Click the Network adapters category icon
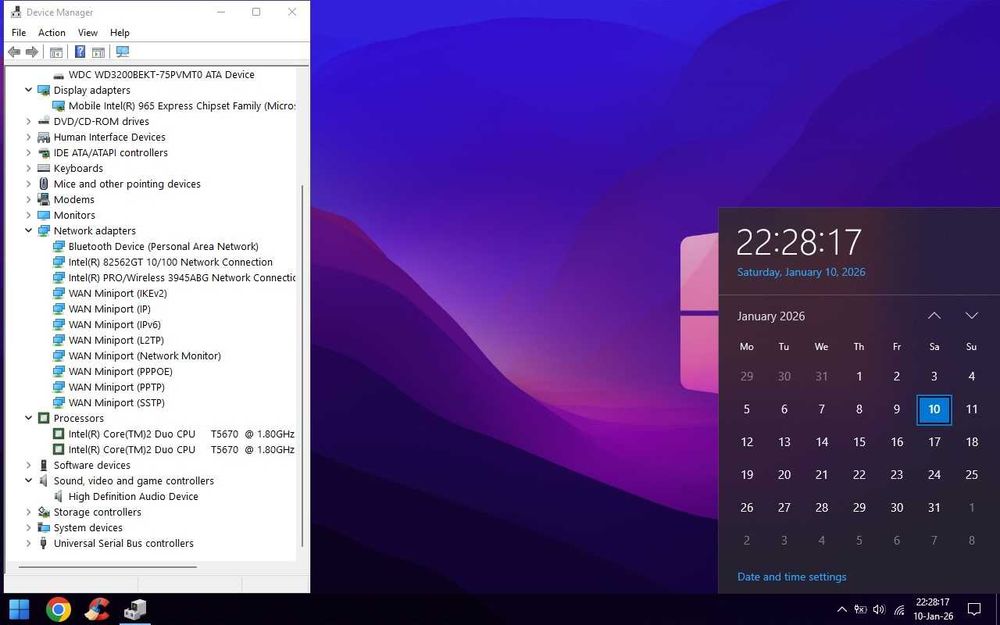 coord(43,231)
